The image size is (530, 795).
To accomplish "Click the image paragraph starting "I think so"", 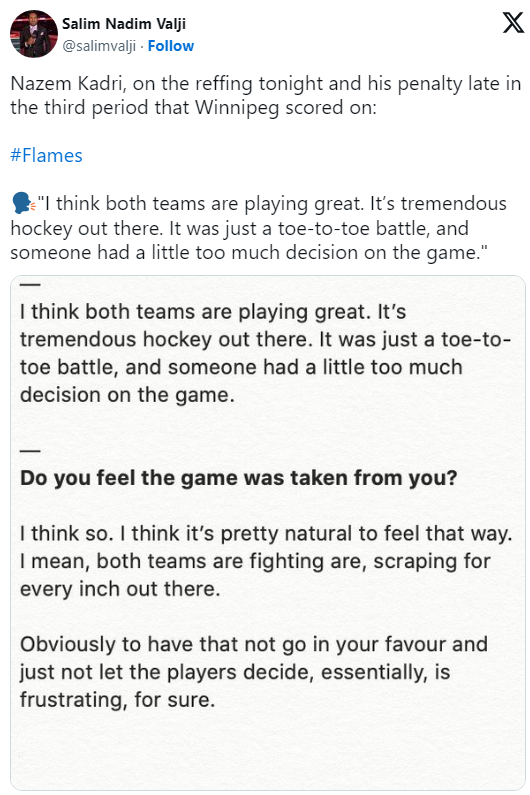I will (x=266, y=561).
